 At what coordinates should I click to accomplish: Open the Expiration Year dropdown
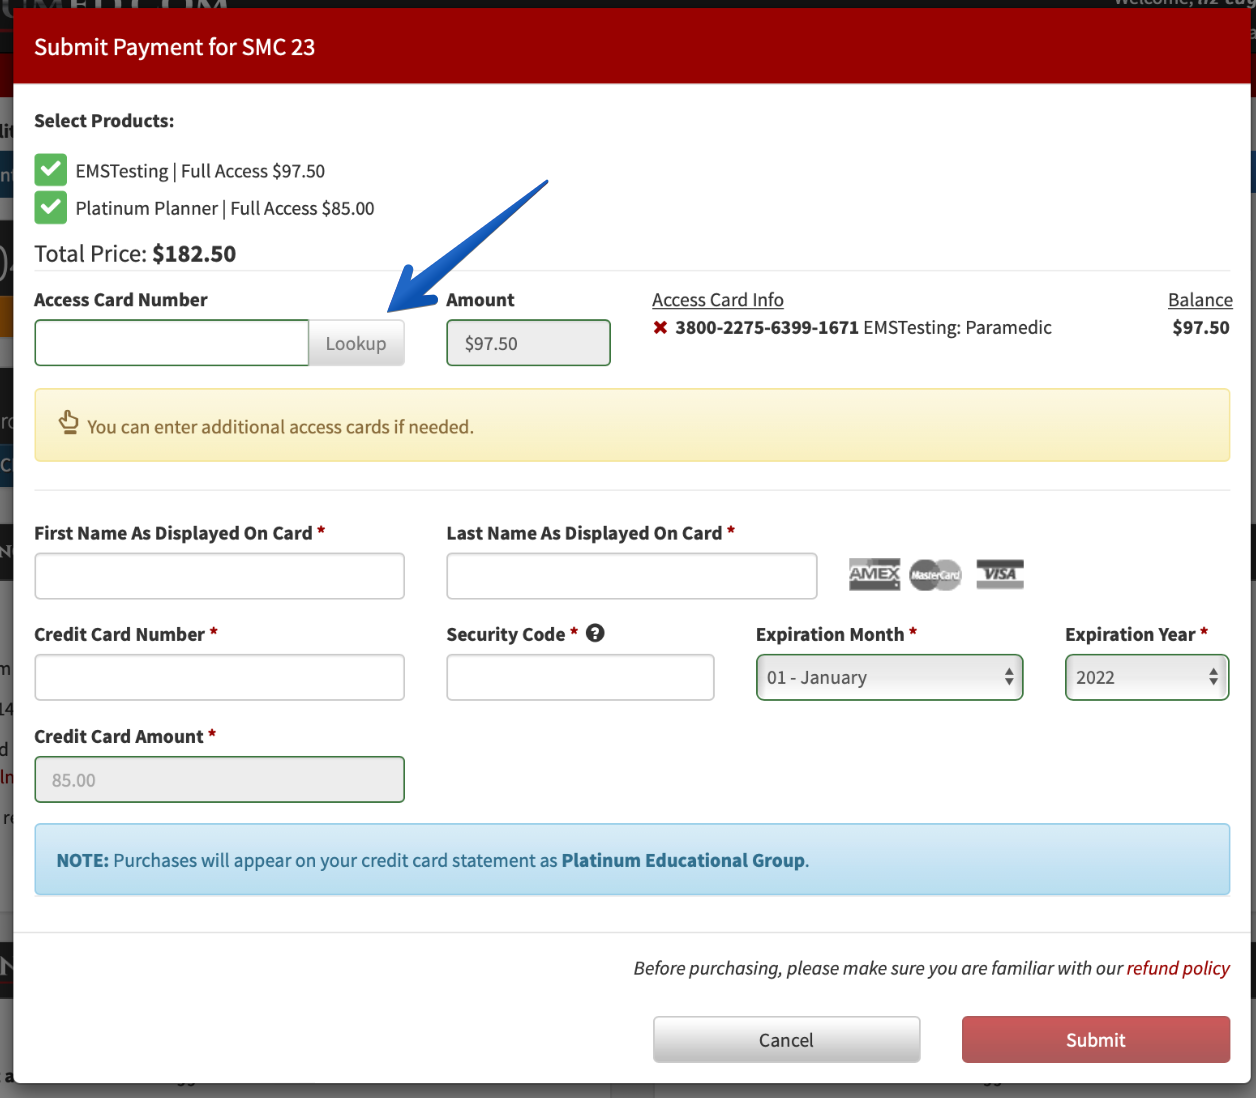tap(1147, 677)
